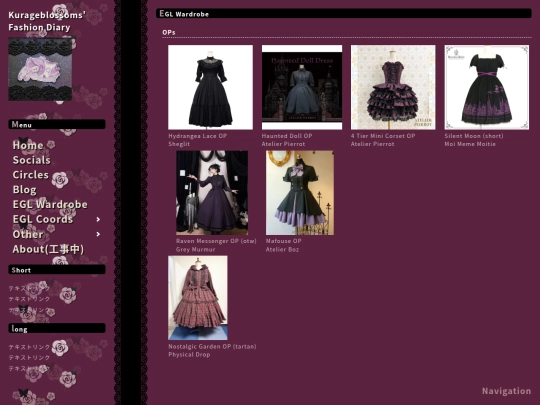Click the Nostalgic Garden OP (tartan) caption
This screenshot has width=540, height=405.
[212, 346]
